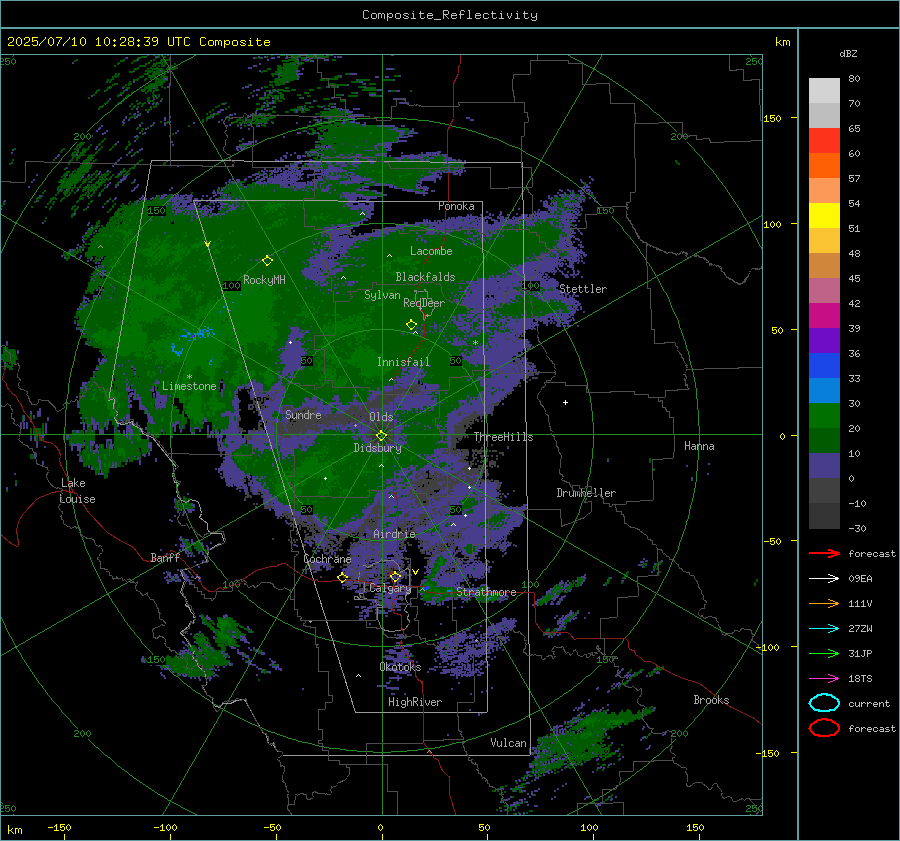Click the red 'forecast' ellipse icon
This screenshot has width=900, height=841.
click(824, 728)
